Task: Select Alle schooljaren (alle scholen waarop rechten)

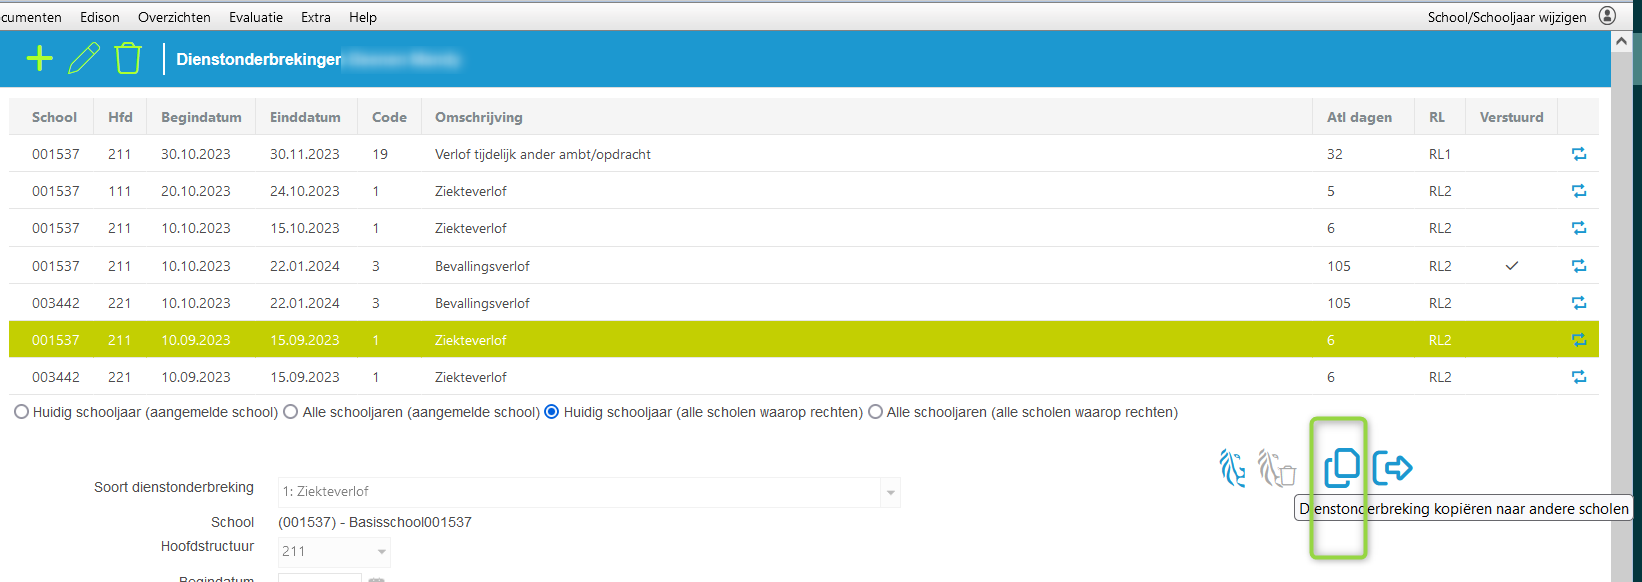Action: (875, 412)
